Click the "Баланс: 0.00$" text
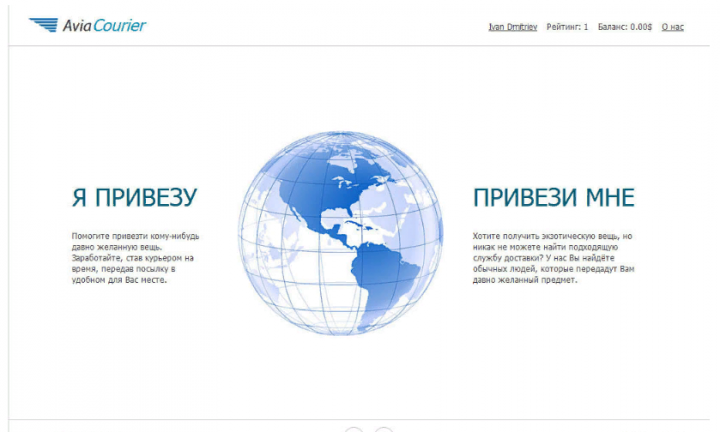The width and height of the screenshot is (720, 432). pos(624,27)
